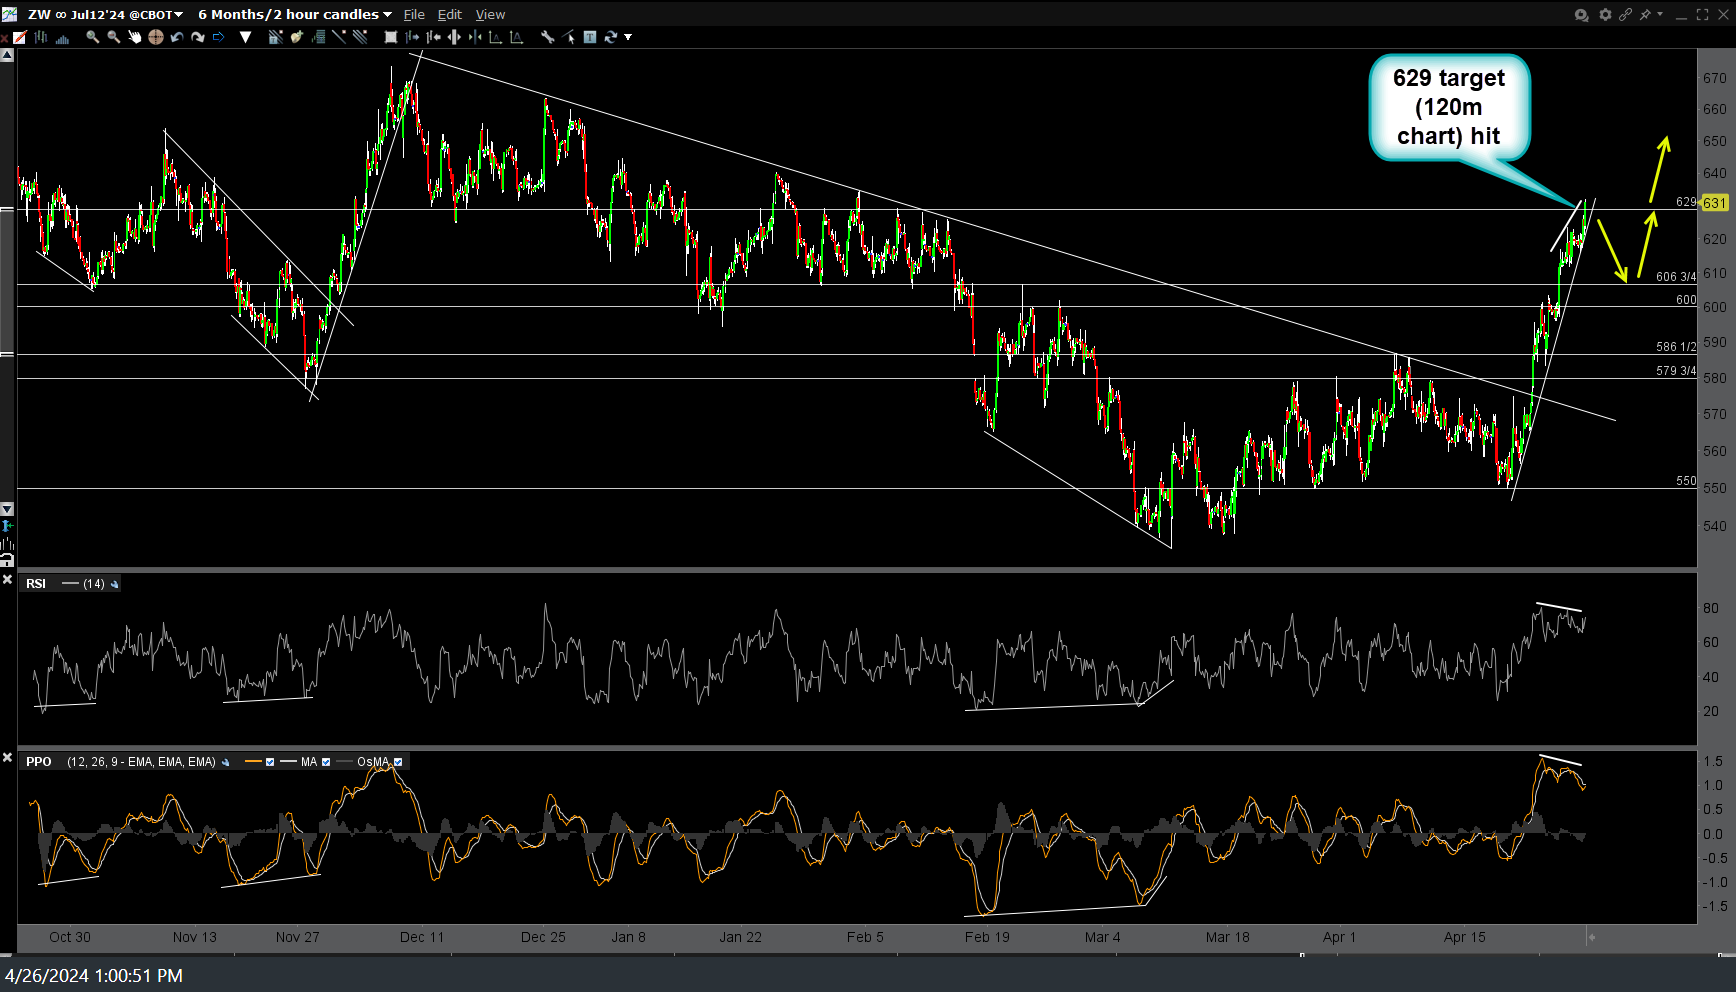Screen dimensions: 1736x992
Task: Open the chart wrench configuration tool
Action: (547, 37)
